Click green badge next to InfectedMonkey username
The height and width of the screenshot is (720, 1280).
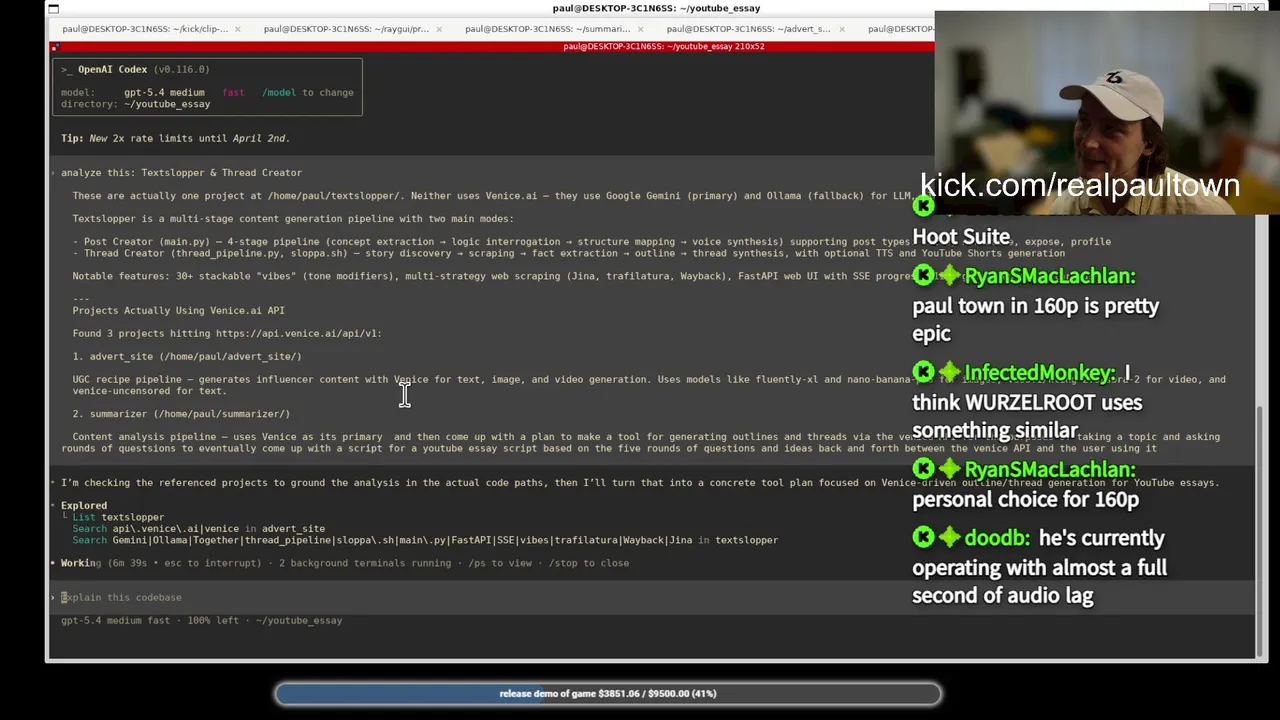[949, 372]
